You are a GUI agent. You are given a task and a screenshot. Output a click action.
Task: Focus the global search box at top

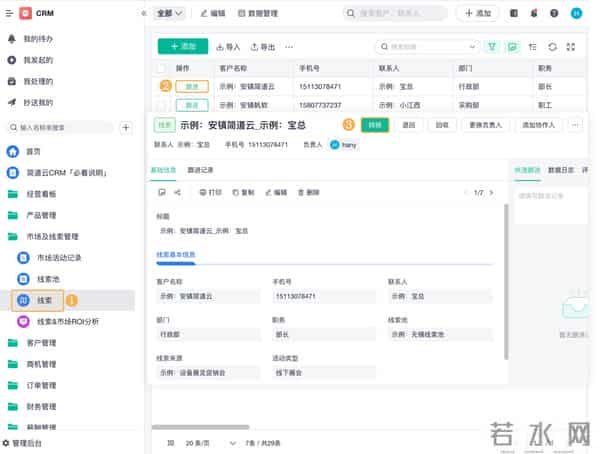tap(395, 13)
